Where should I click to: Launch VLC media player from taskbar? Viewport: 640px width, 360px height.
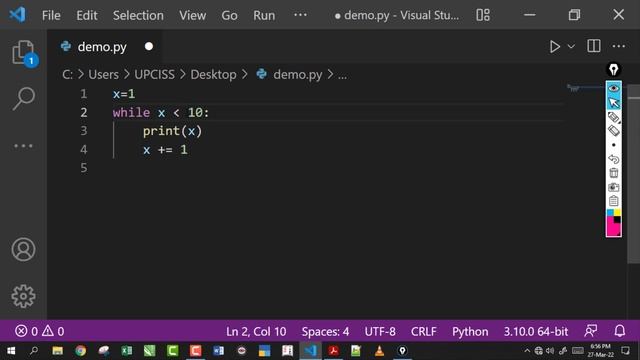pos(379,351)
